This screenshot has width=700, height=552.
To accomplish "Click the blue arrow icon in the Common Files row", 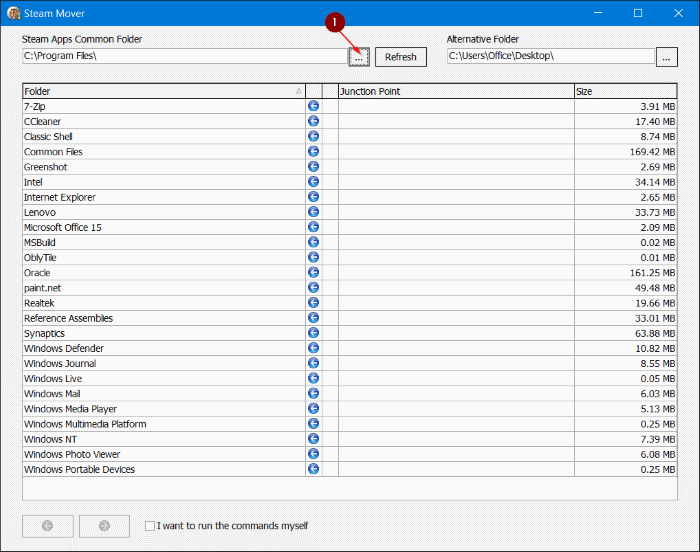I will tap(313, 151).
